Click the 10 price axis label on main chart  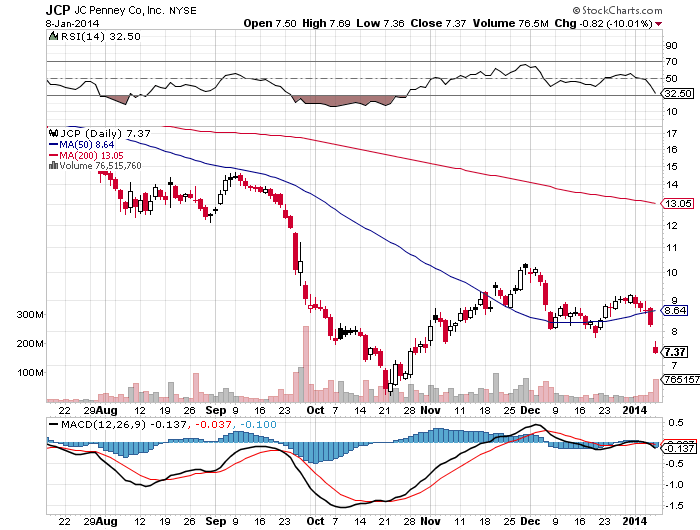(671, 273)
